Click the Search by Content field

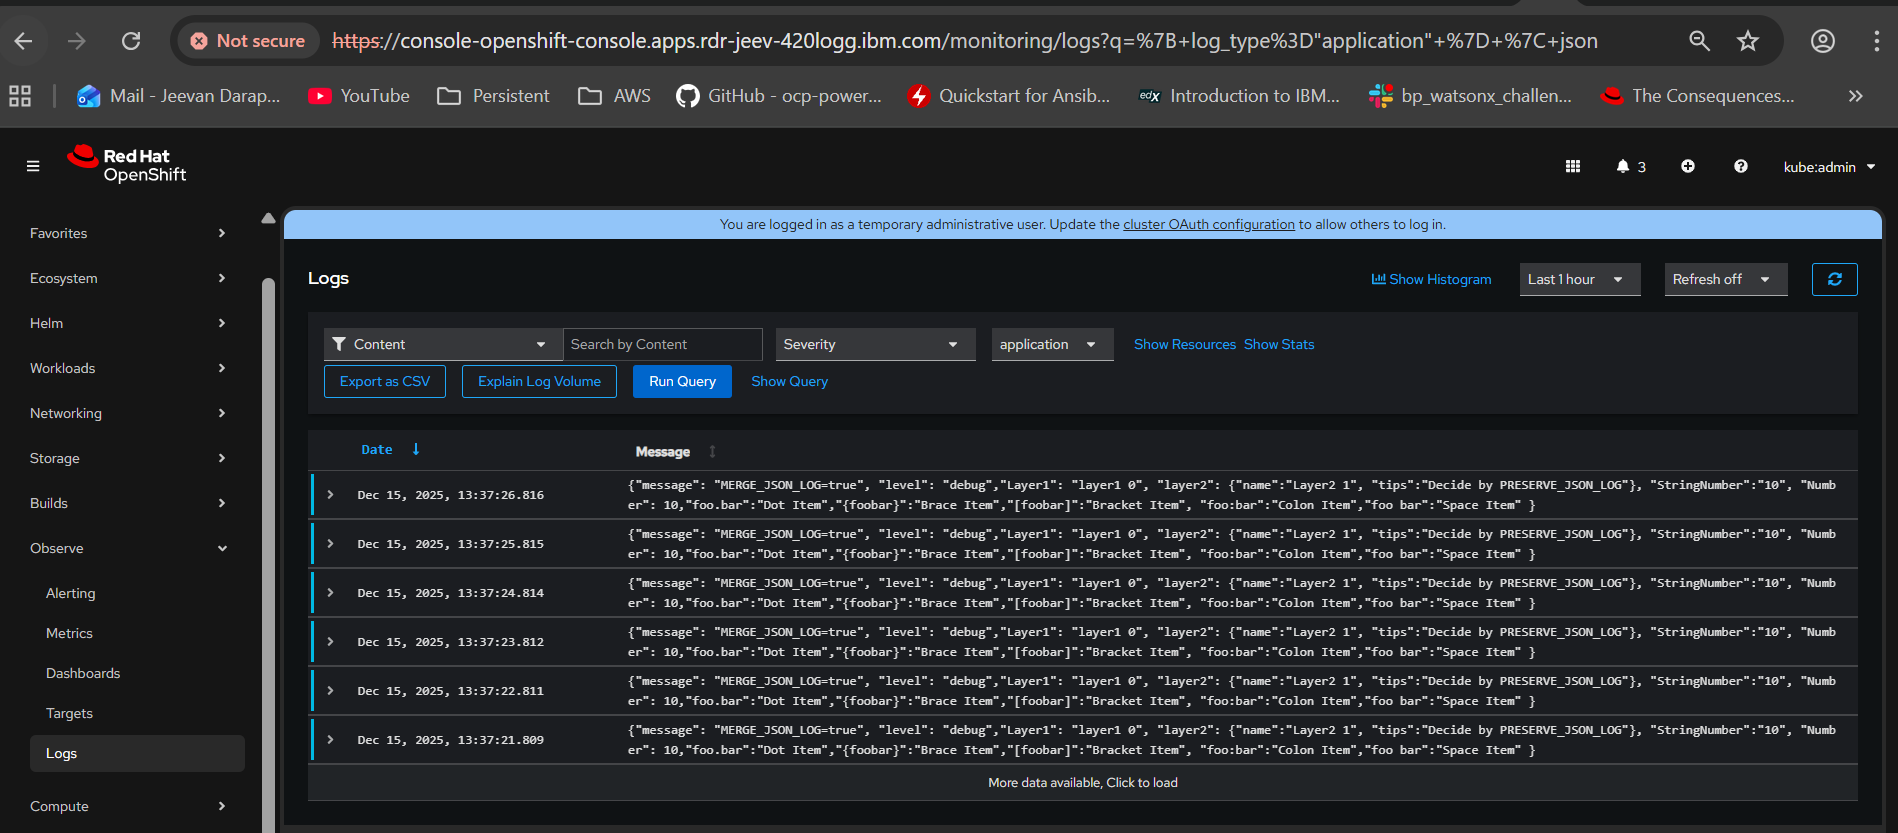(662, 345)
